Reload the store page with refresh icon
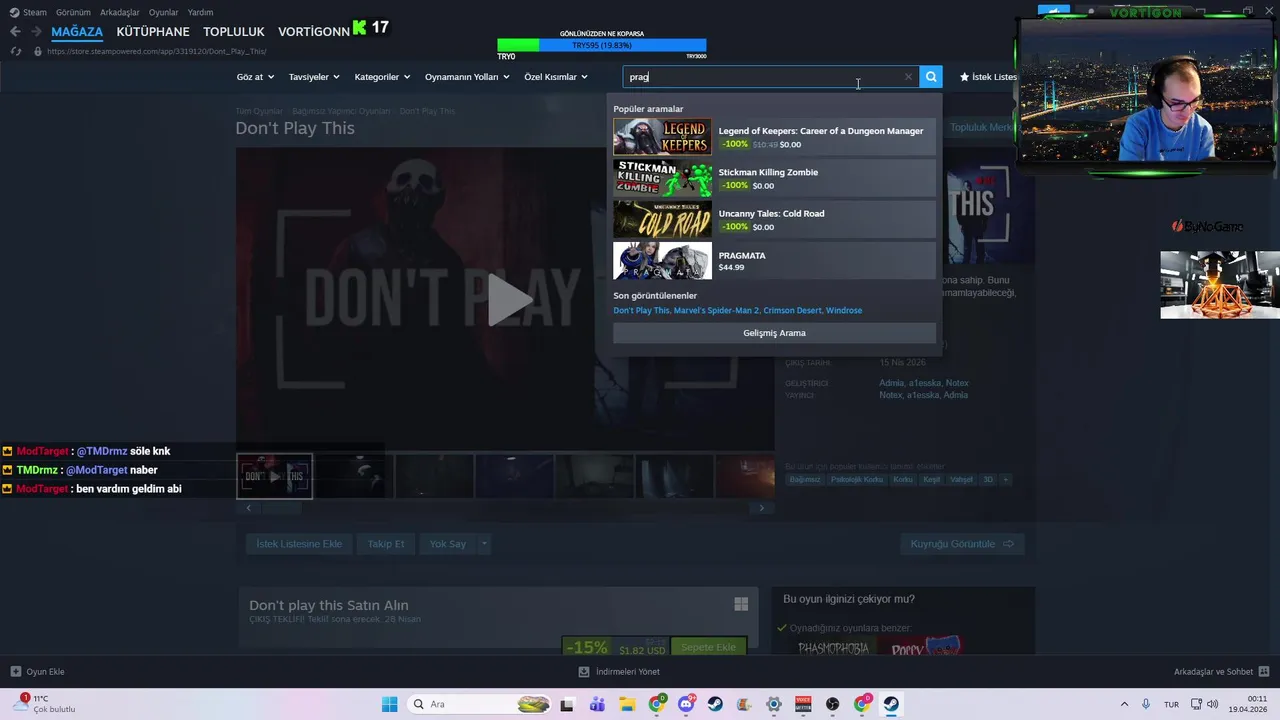The width and height of the screenshot is (1280, 720). [x=15, y=51]
